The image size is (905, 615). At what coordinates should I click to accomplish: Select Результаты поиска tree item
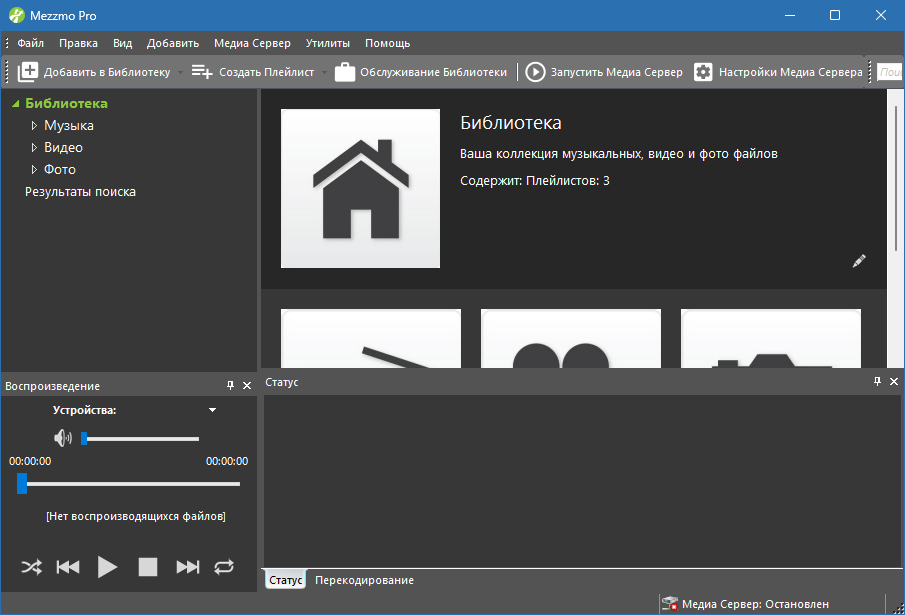tap(80, 192)
